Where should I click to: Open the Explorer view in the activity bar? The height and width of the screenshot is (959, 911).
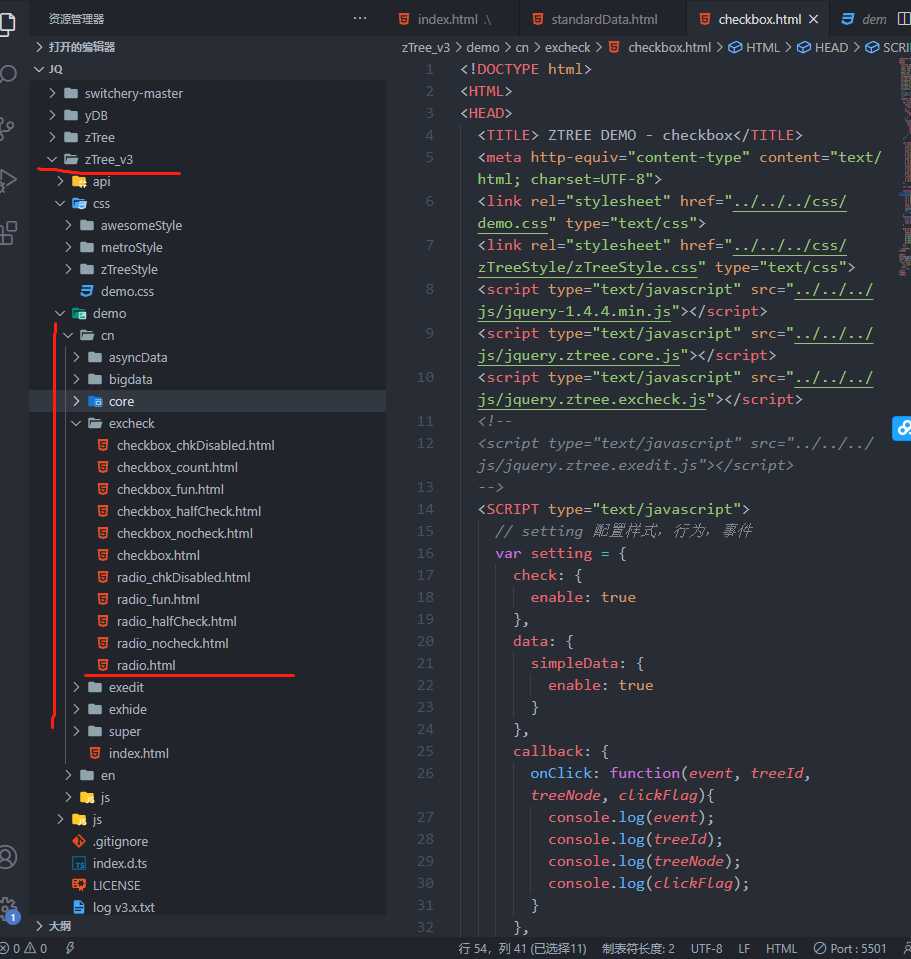point(7,23)
